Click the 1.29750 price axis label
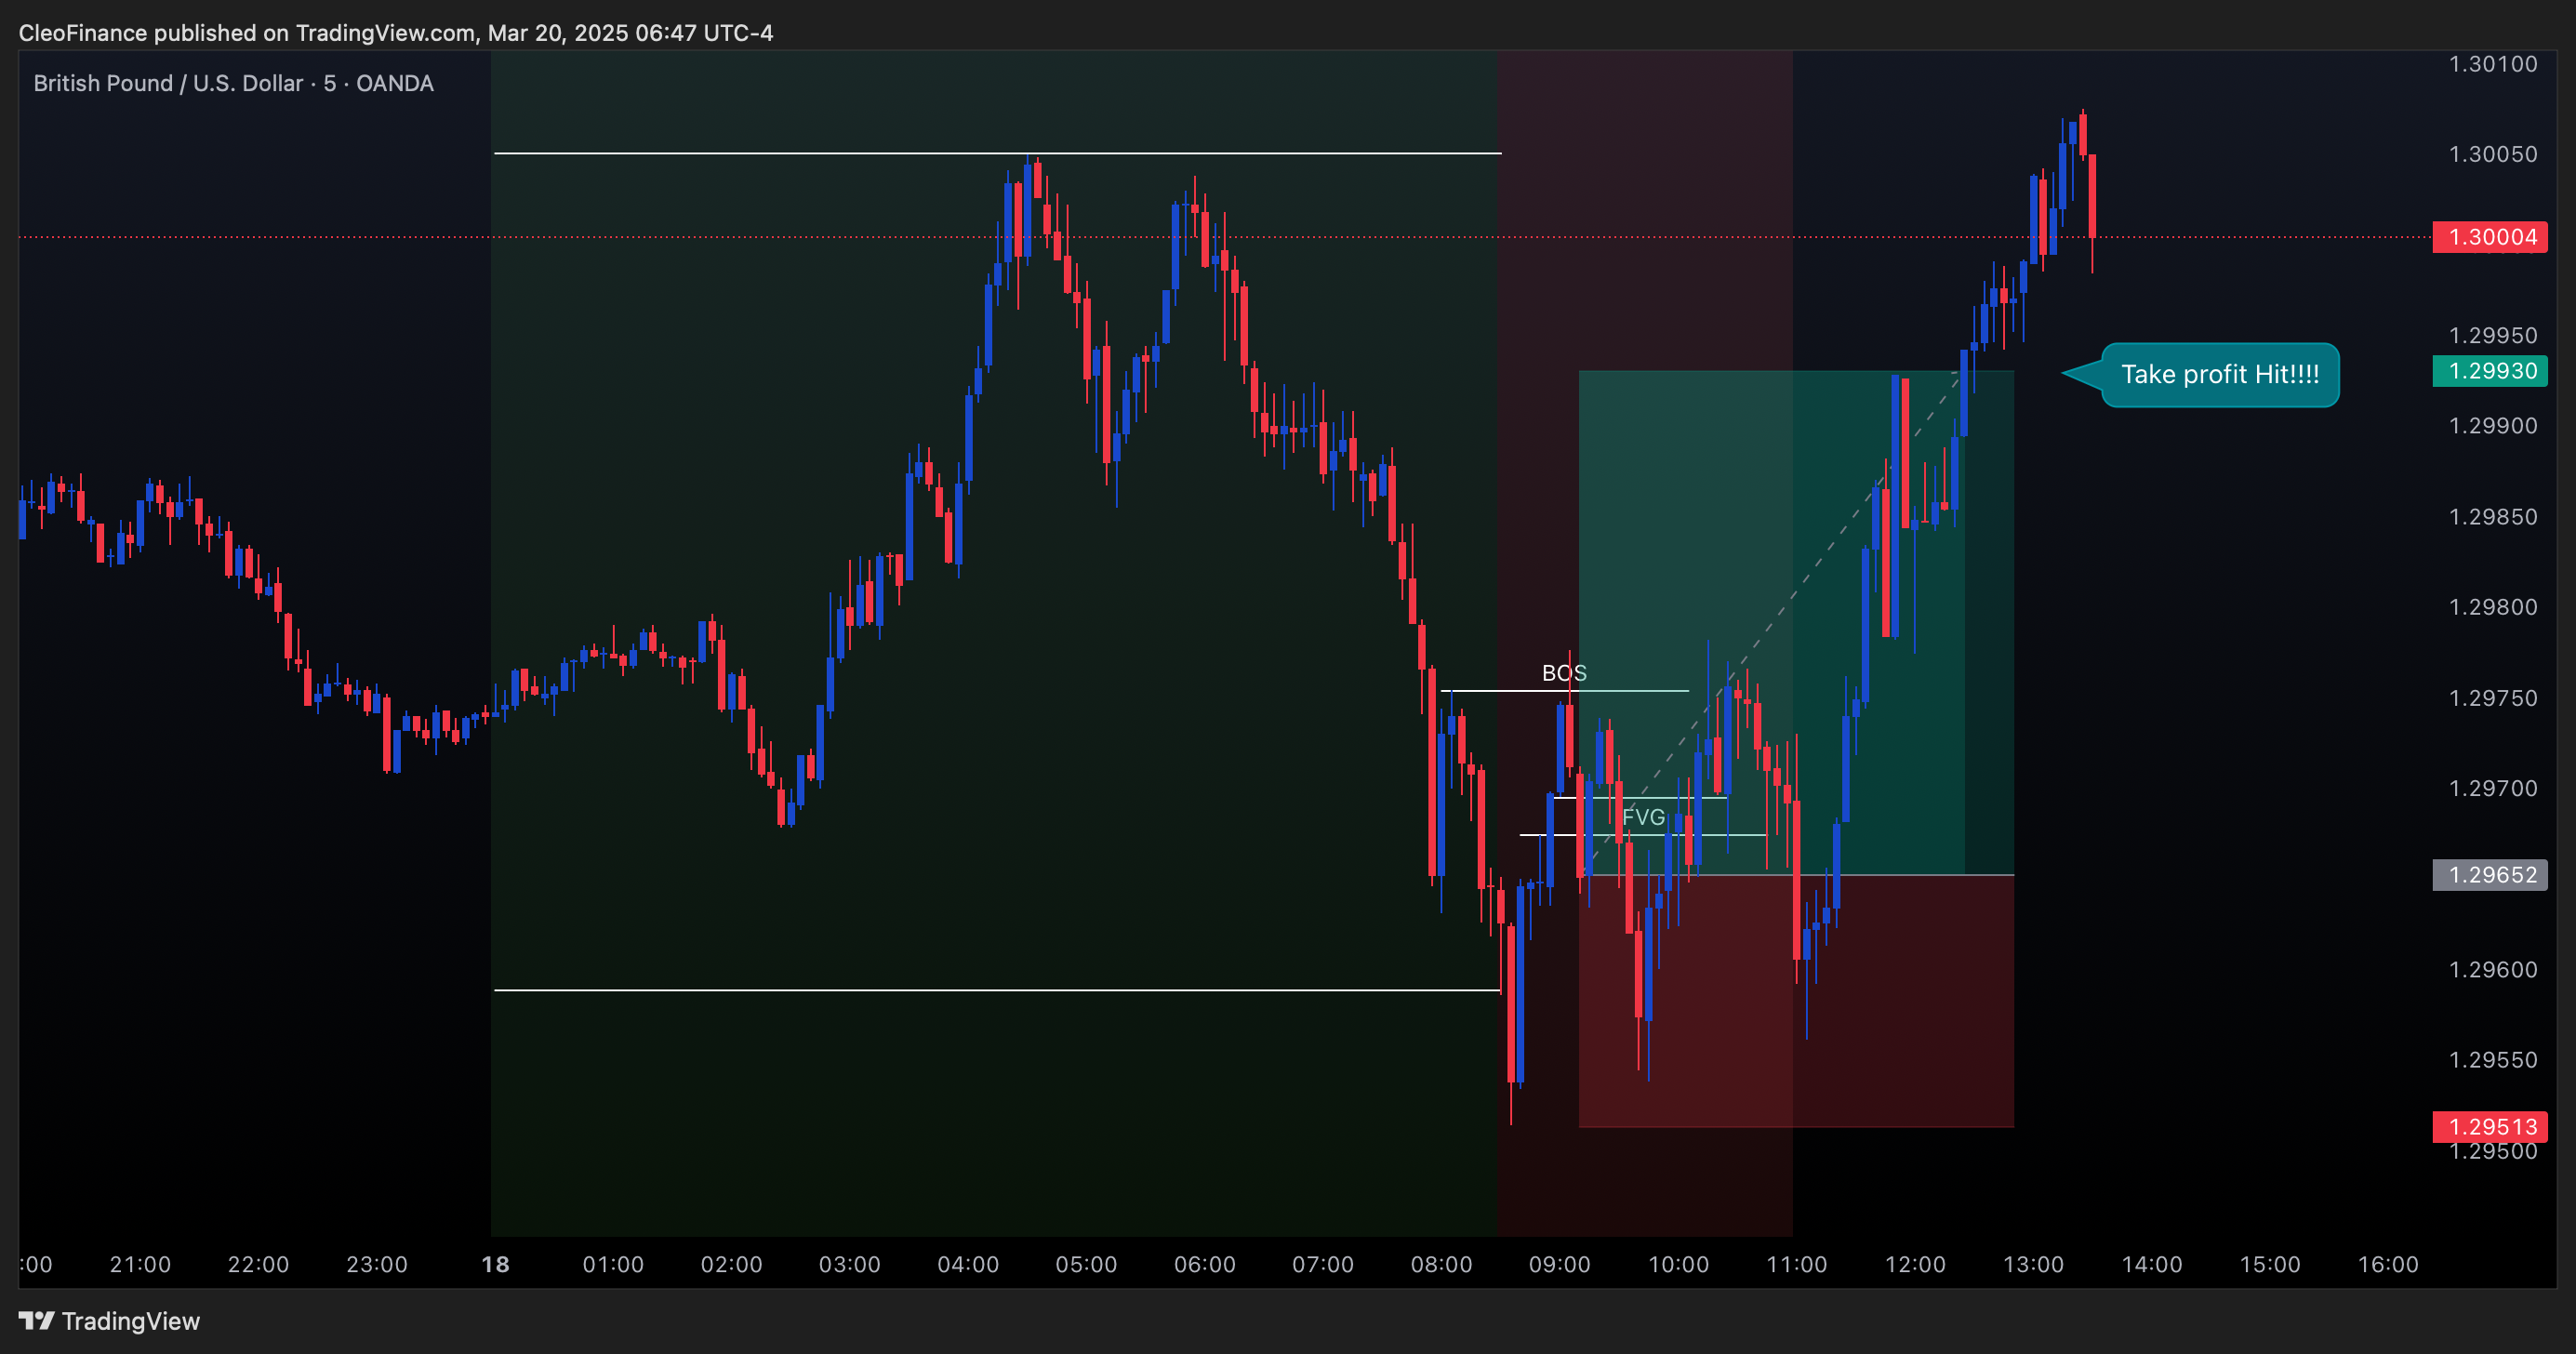Viewport: 2576px width, 1354px height. tap(2492, 698)
